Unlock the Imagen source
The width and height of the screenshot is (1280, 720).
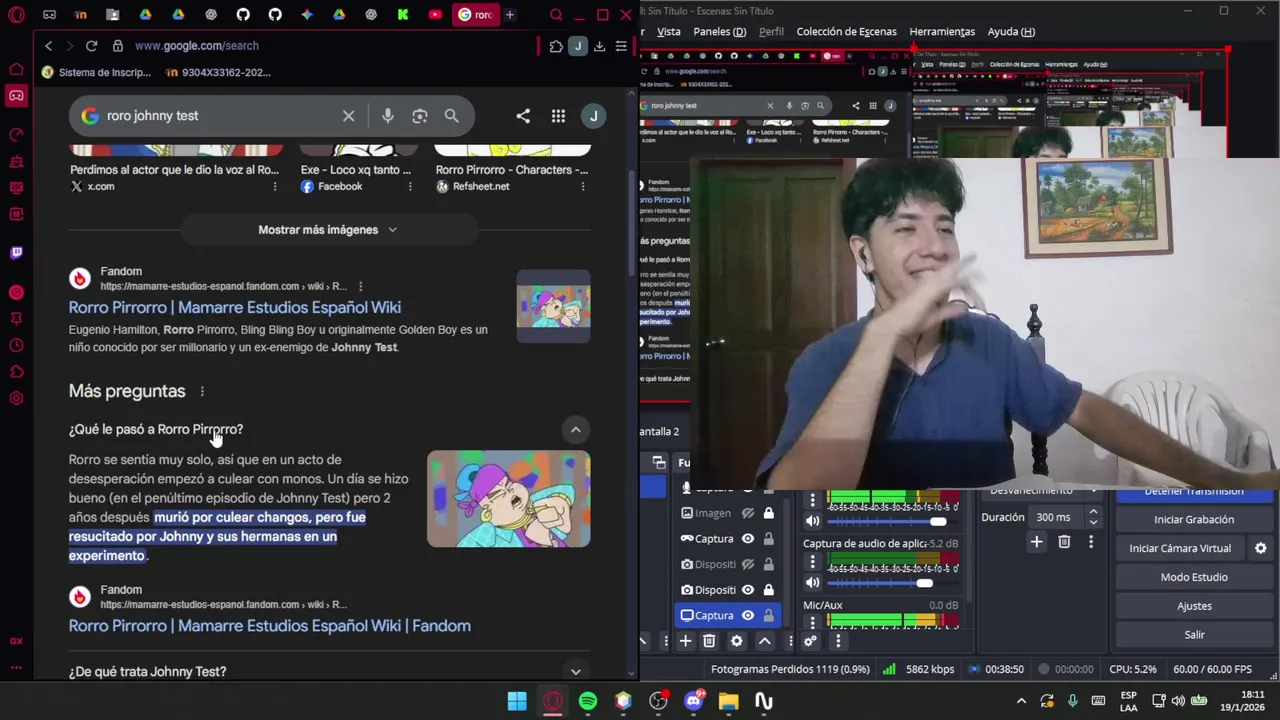768,513
